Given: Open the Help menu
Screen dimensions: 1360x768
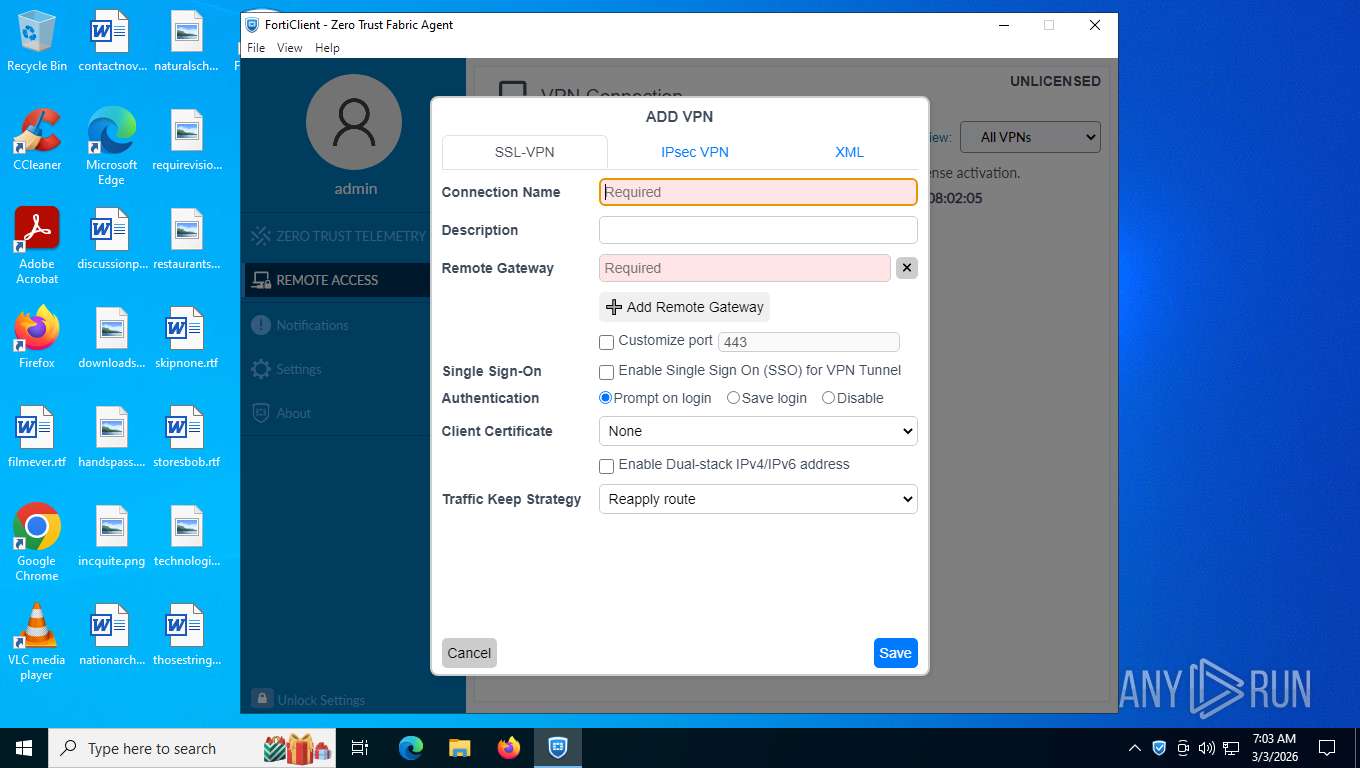Looking at the screenshot, I should pos(327,47).
